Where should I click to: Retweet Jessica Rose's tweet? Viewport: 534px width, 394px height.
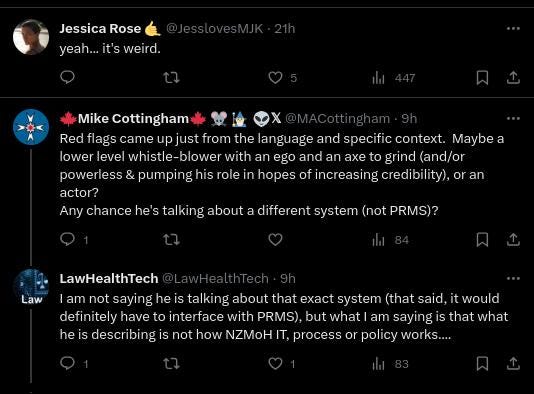(171, 78)
